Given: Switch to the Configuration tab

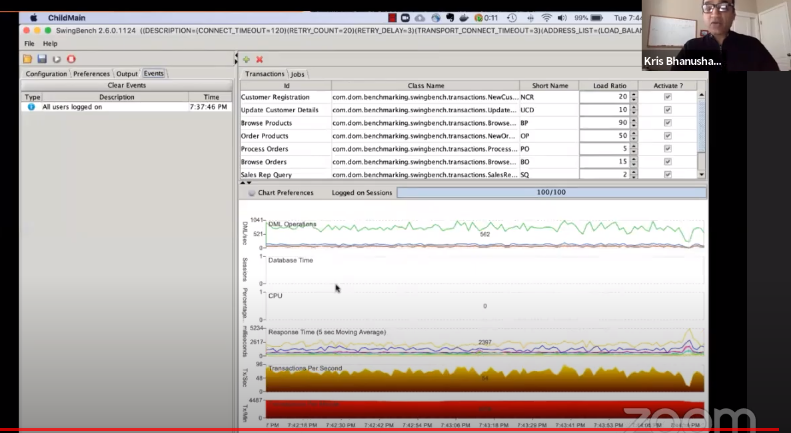Looking at the screenshot, I should pyautogui.click(x=46, y=74).
